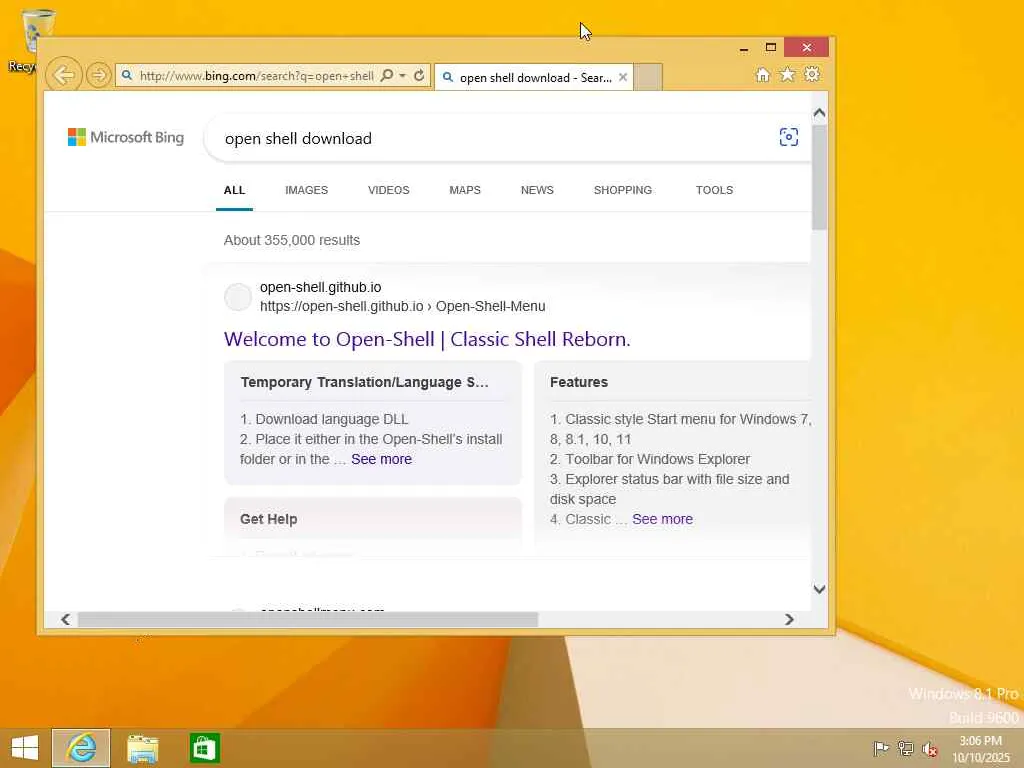
Task: Open Favorites with the star icon
Action: [x=788, y=74]
